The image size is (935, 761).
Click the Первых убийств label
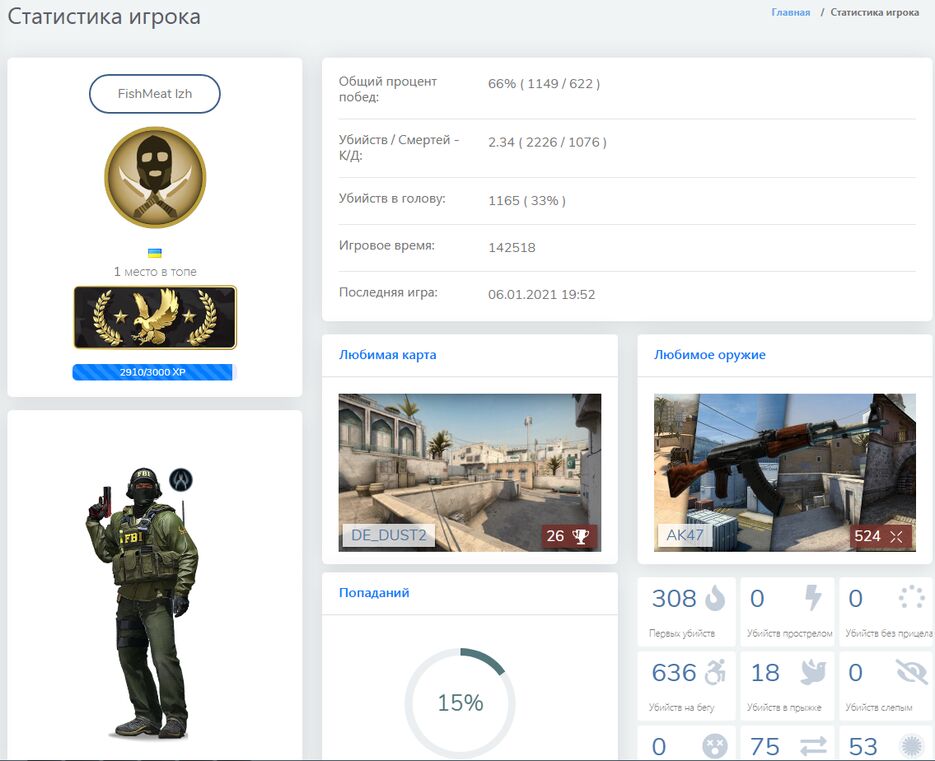(682, 633)
